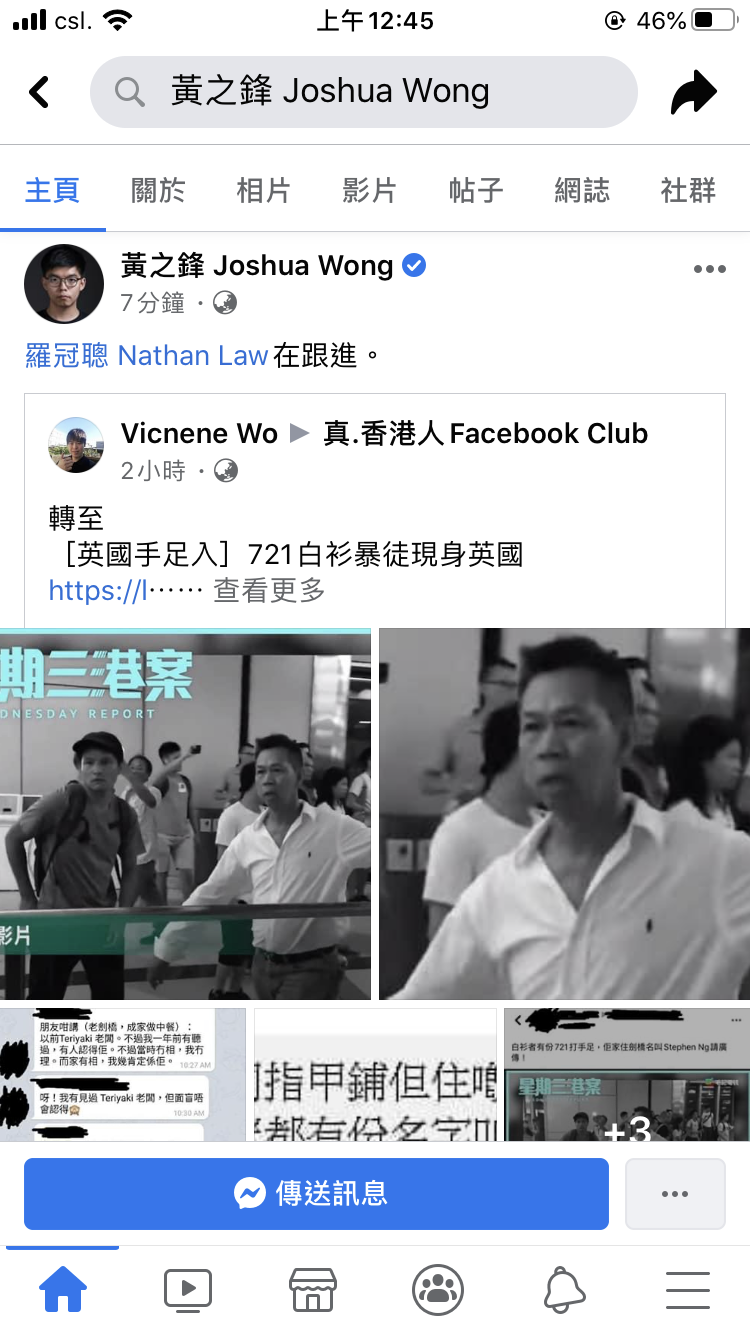Go to Facebook home feed icon

click(62, 1290)
